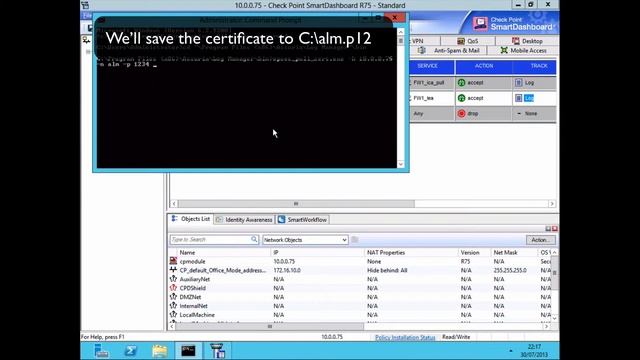Click accept icon in the FW1_lea rule
This screenshot has width=640, height=360.
462,98
